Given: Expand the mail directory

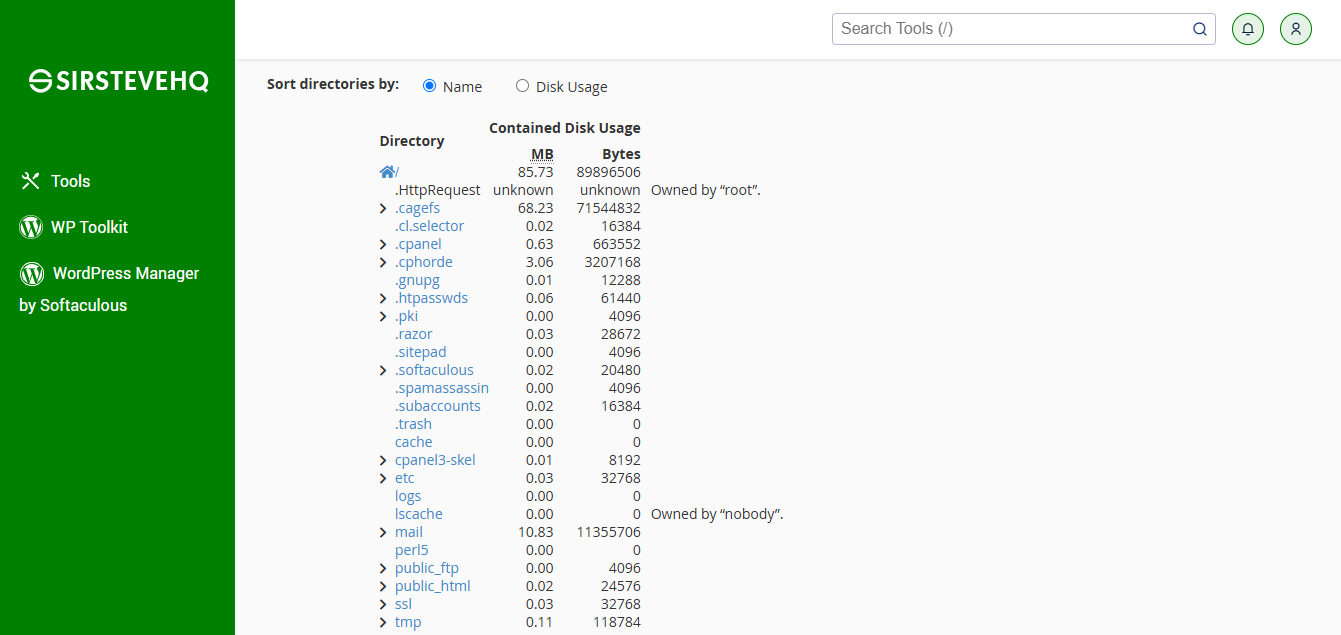Looking at the screenshot, I should (383, 532).
